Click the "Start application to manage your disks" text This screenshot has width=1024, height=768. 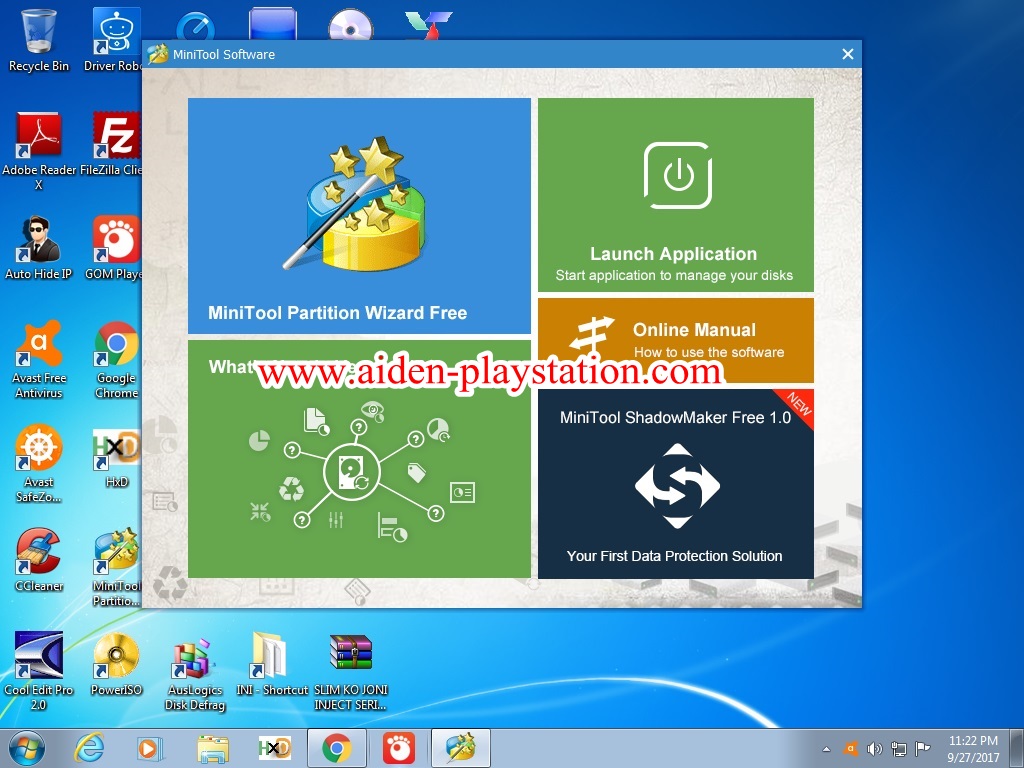coord(674,275)
